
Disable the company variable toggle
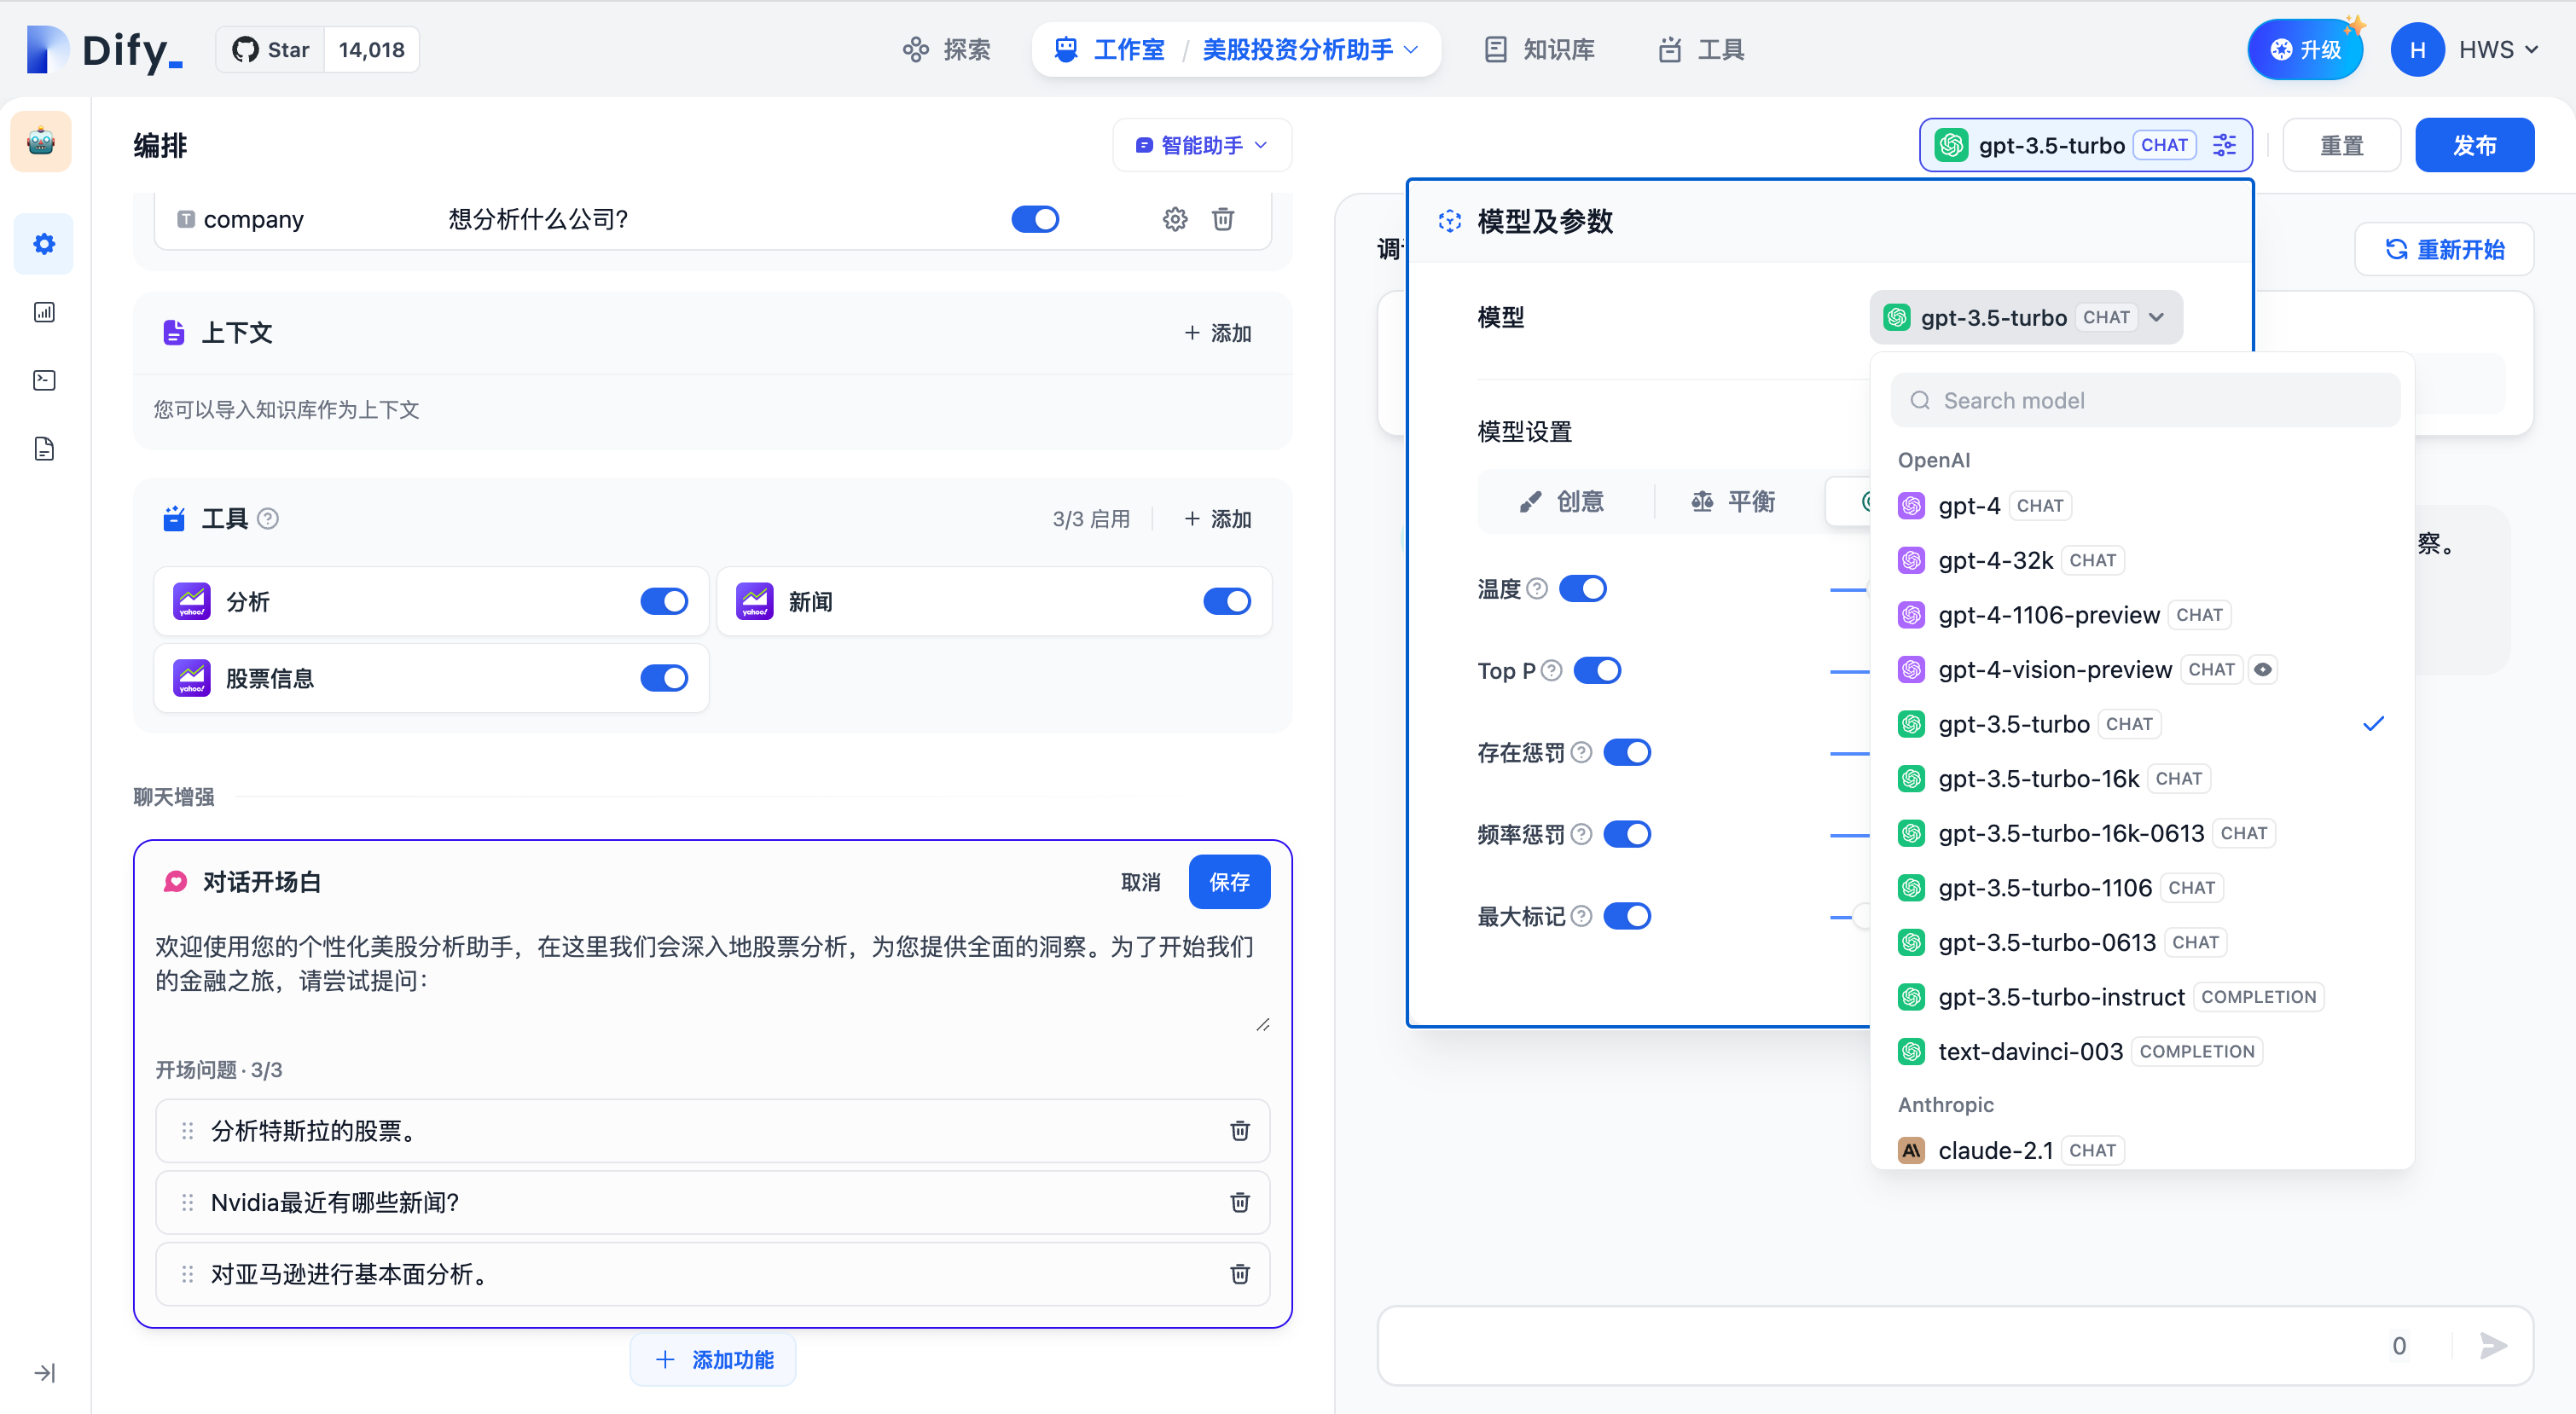pos(1035,219)
